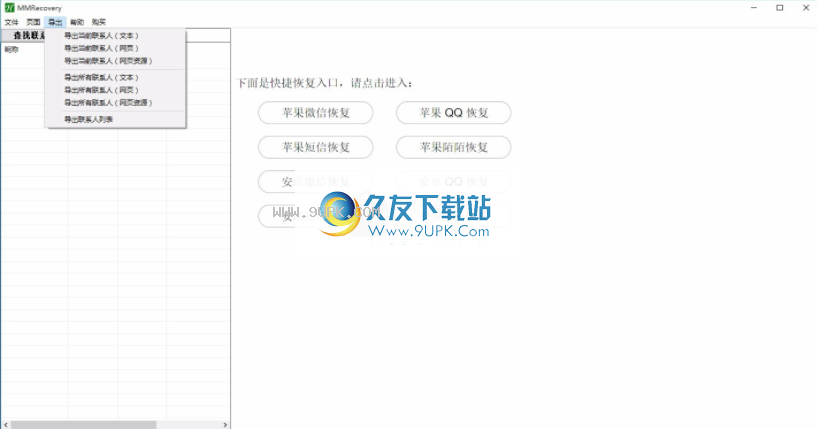
Task: Open the 页面 menu
Action: pos(33,22)
